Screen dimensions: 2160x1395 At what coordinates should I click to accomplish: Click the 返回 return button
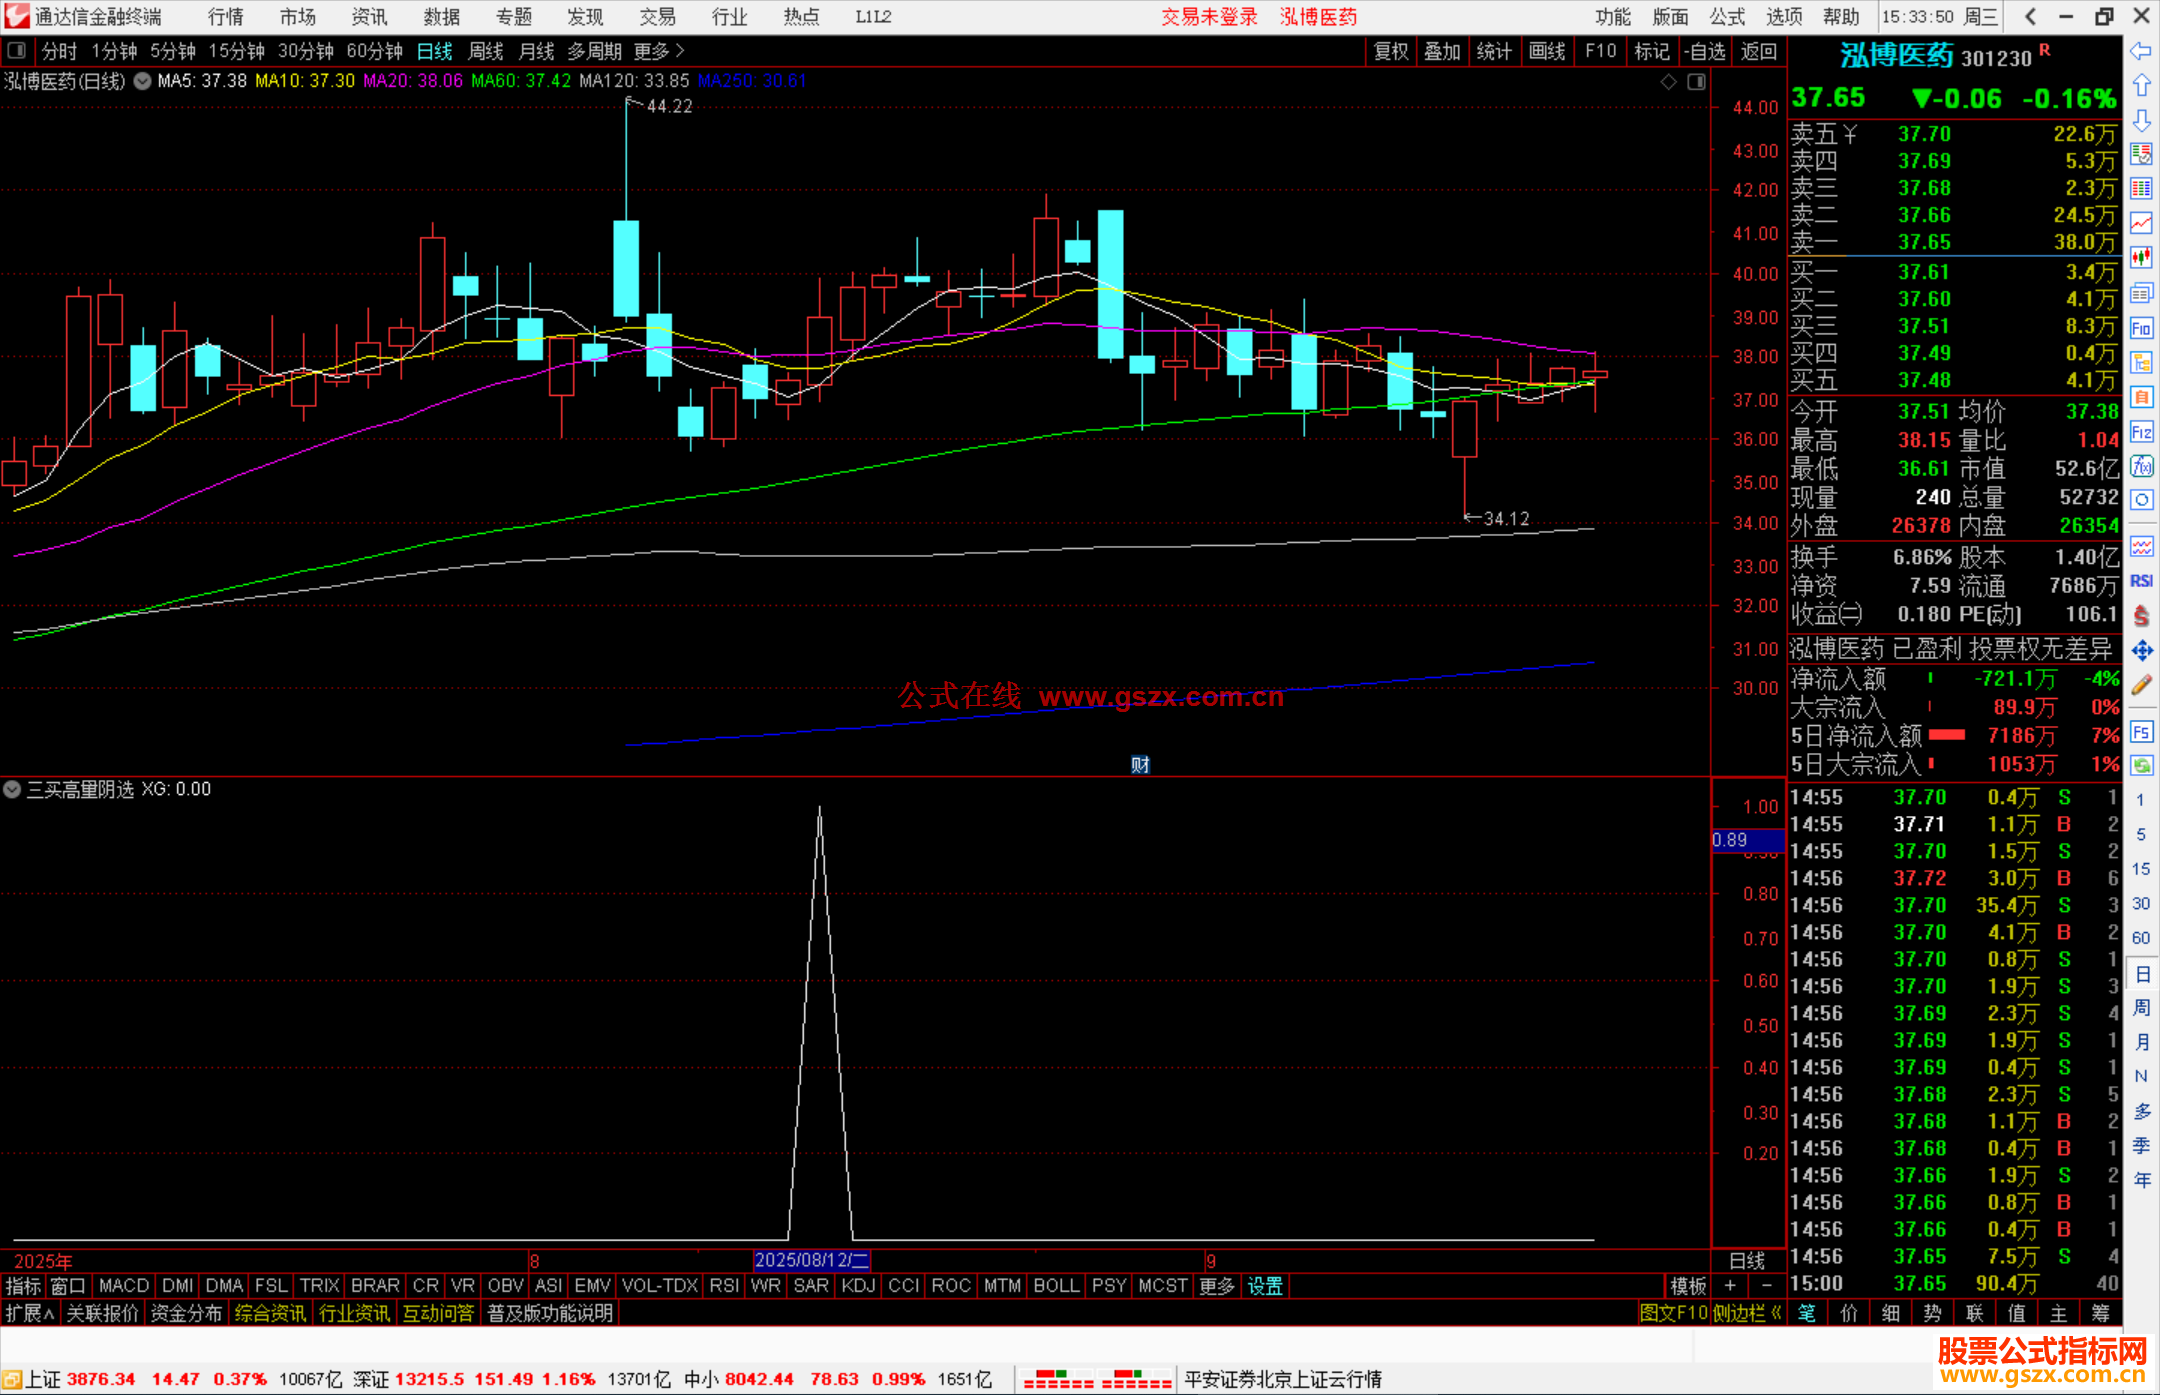1759,51
